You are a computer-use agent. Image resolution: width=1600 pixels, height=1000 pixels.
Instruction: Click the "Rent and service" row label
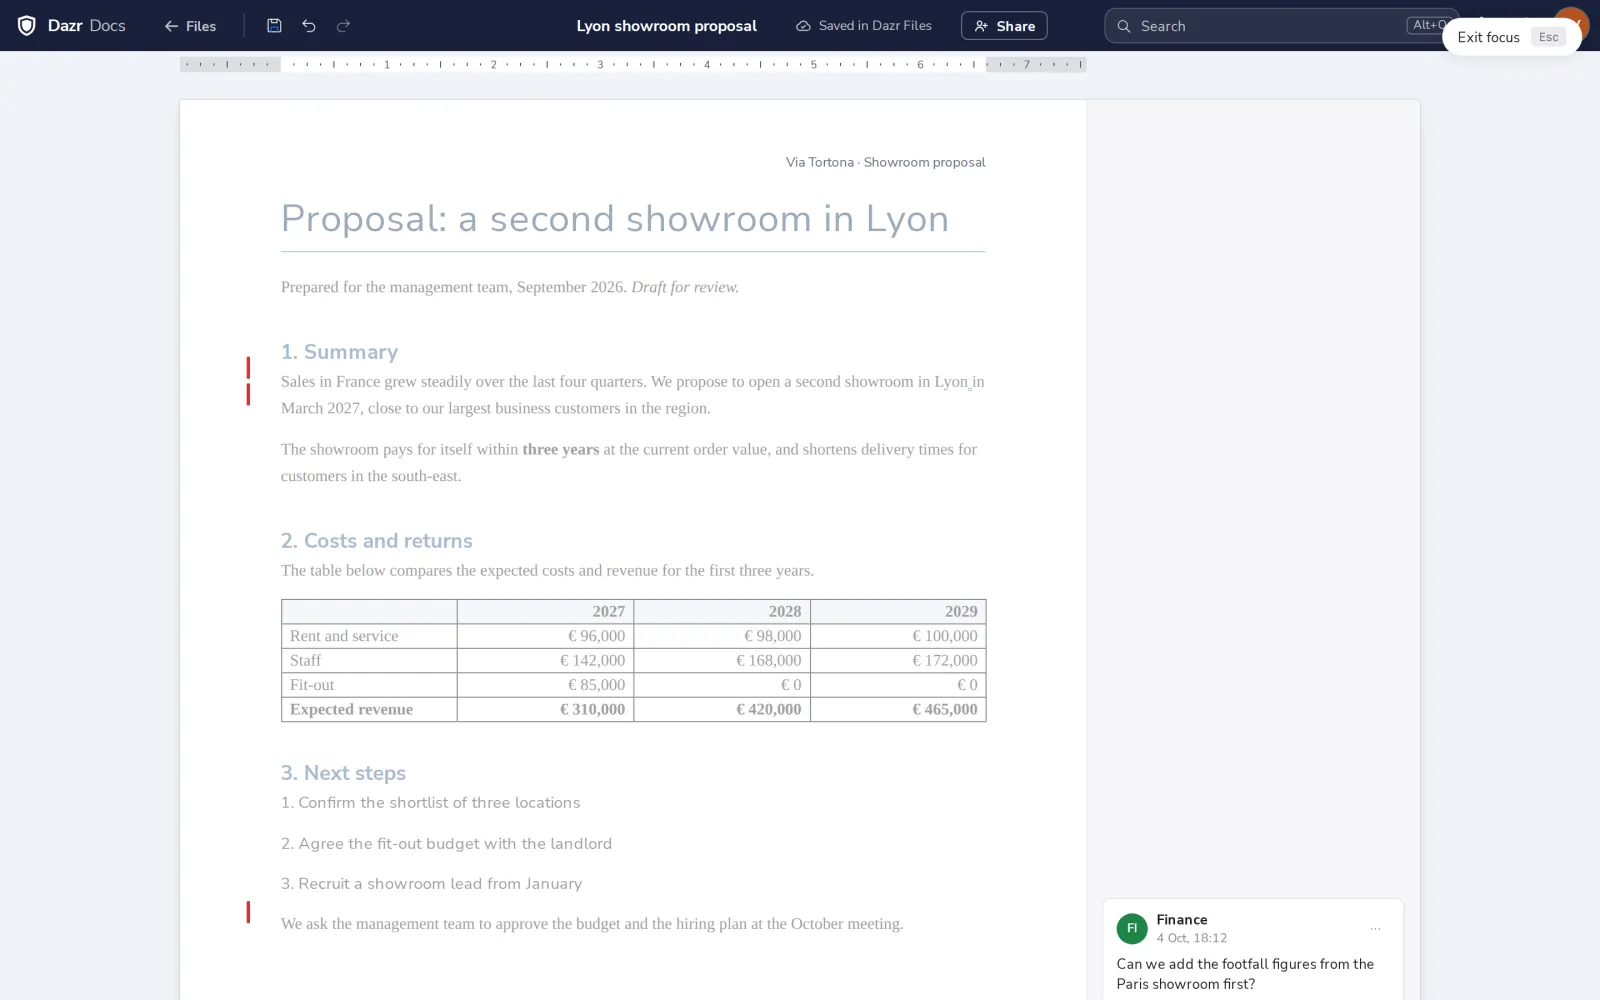coord(344,636)
